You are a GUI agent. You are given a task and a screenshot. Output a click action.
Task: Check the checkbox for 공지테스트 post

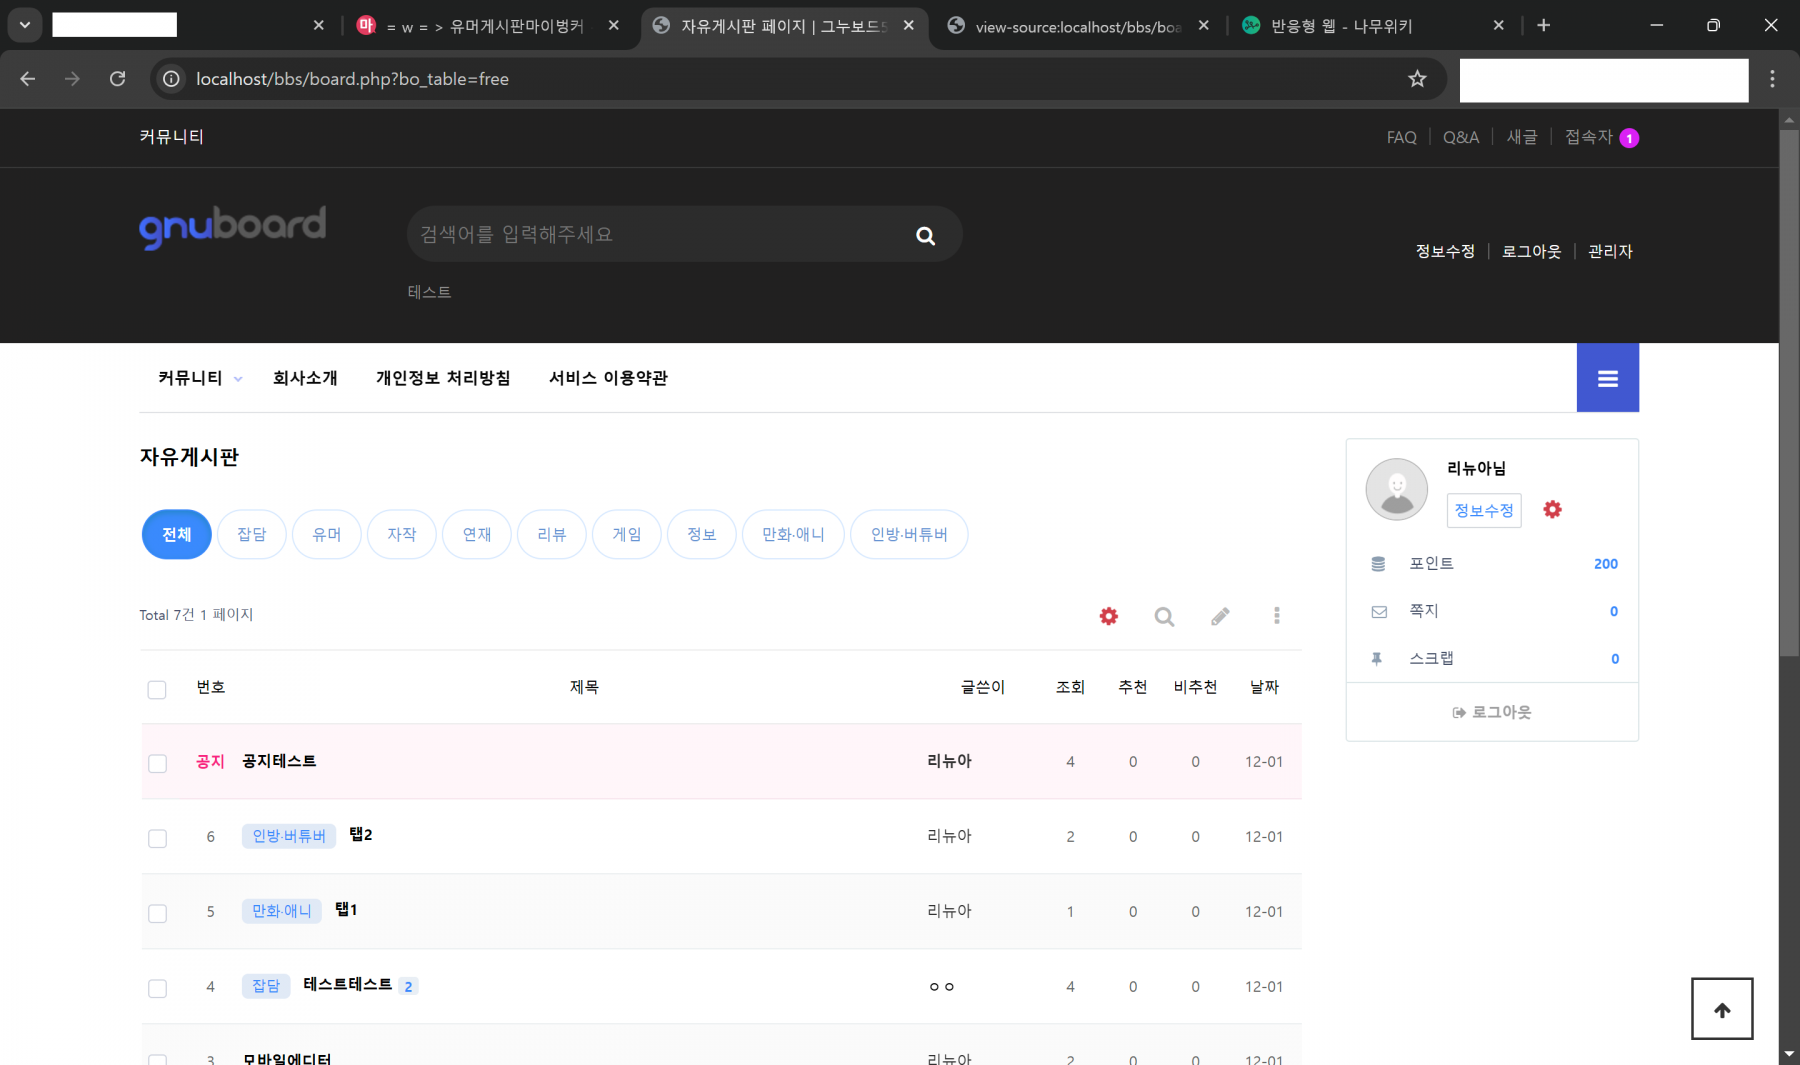click(x=157, y=763)
